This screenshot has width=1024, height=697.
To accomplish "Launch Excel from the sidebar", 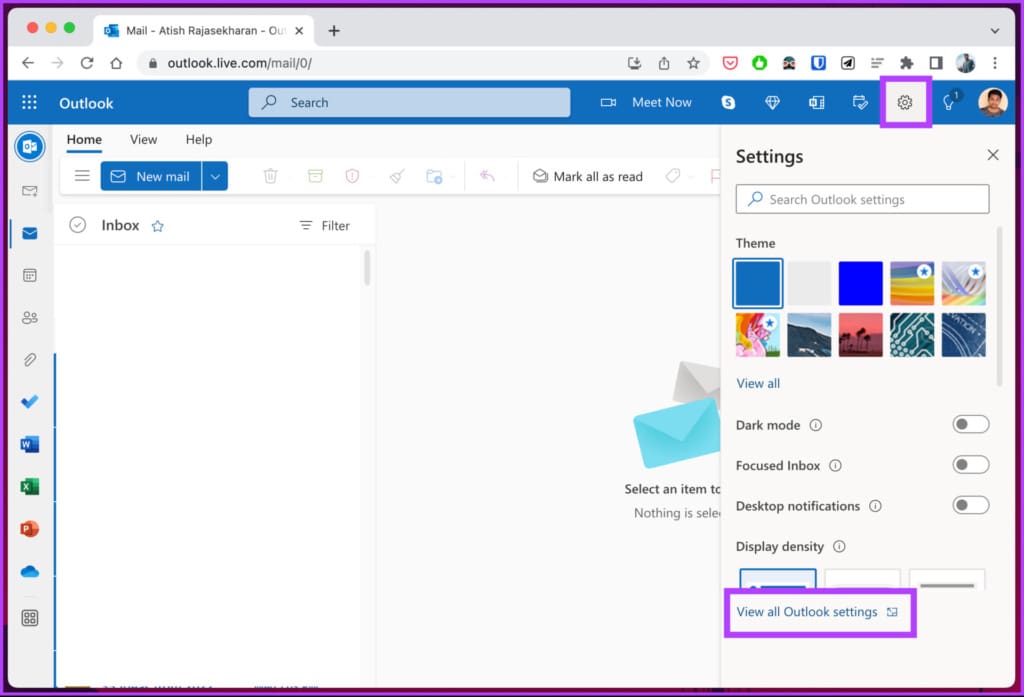I will click(29, 487).
